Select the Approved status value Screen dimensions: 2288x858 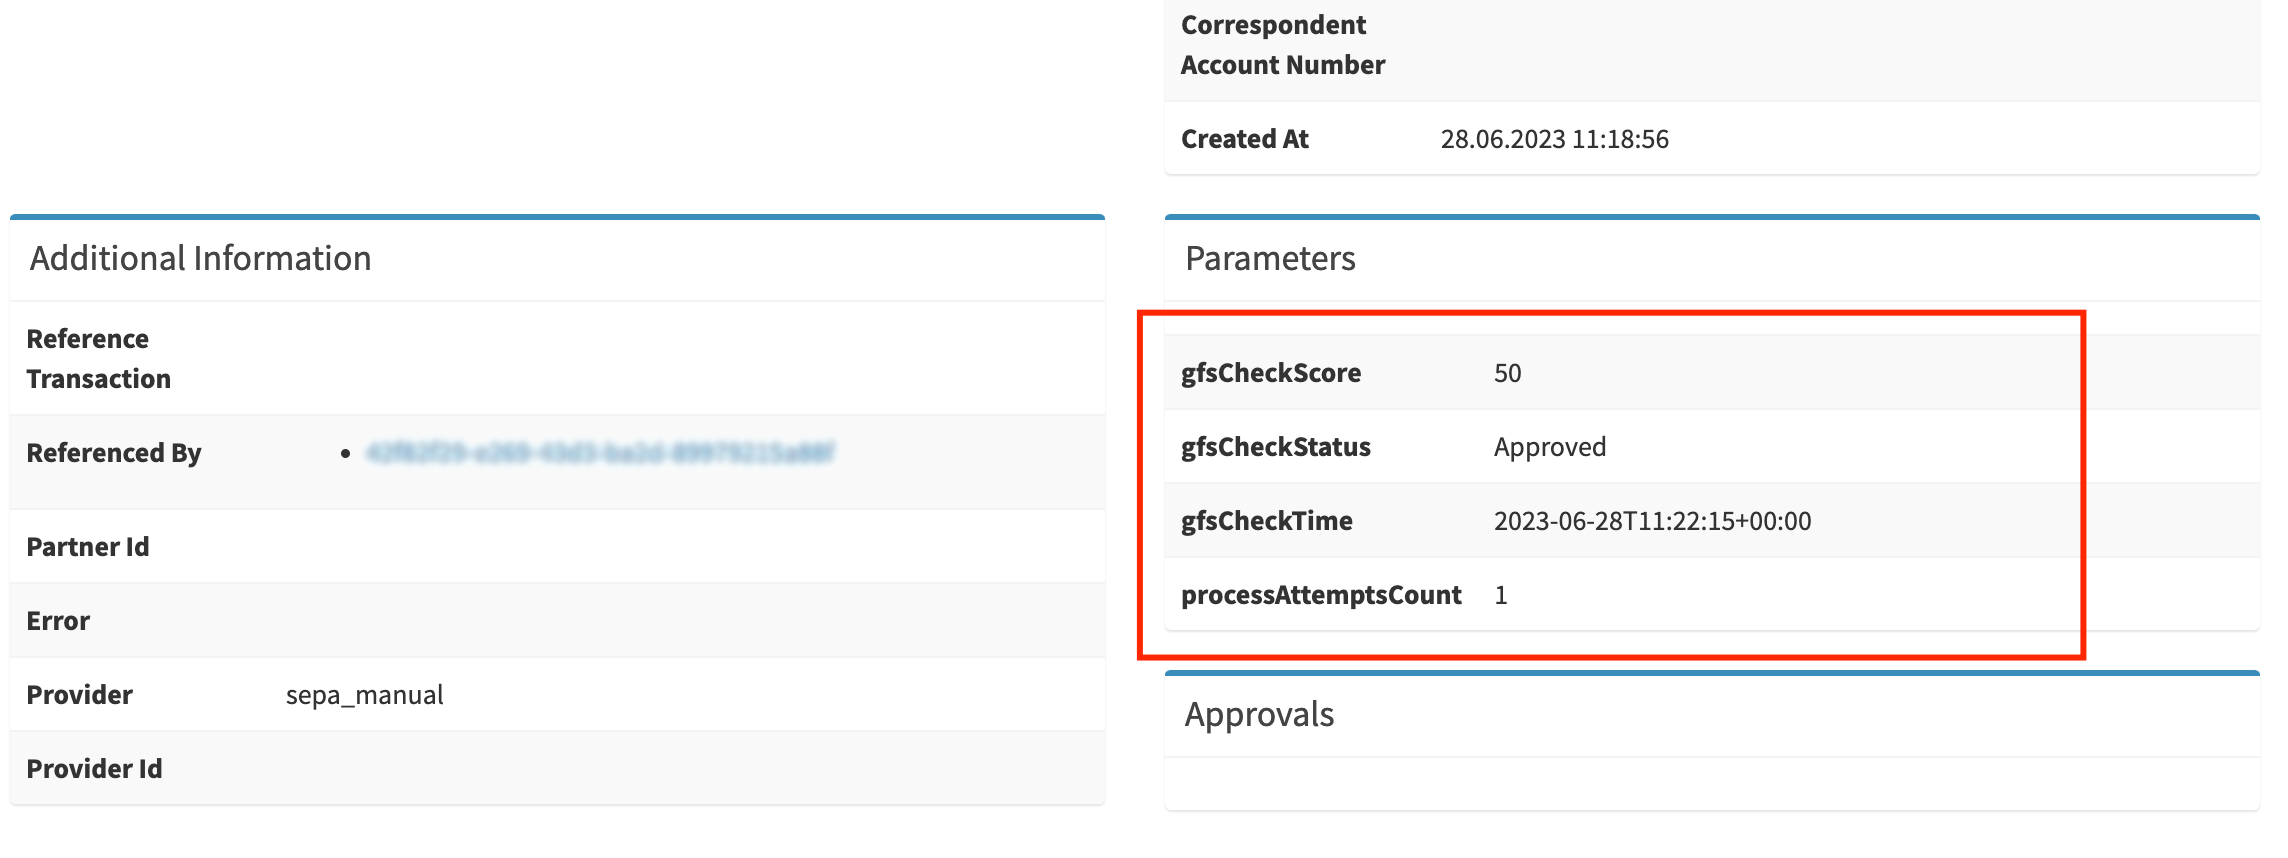click(1550, 447)
